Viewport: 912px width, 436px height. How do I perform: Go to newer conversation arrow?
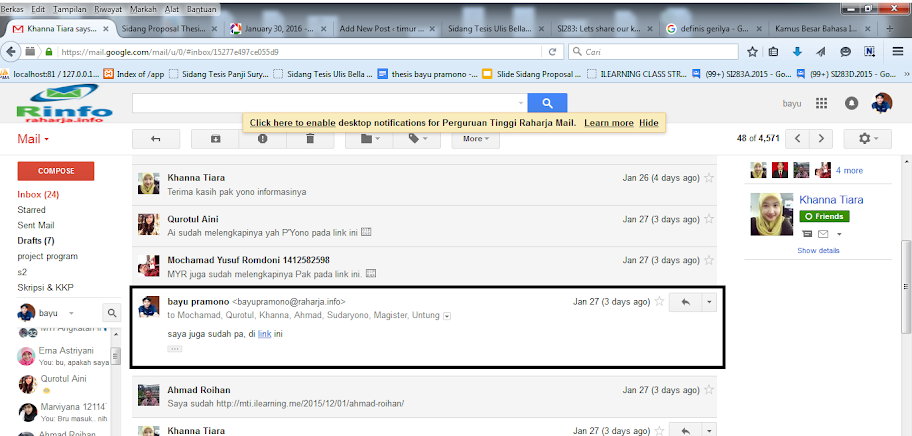797,139
